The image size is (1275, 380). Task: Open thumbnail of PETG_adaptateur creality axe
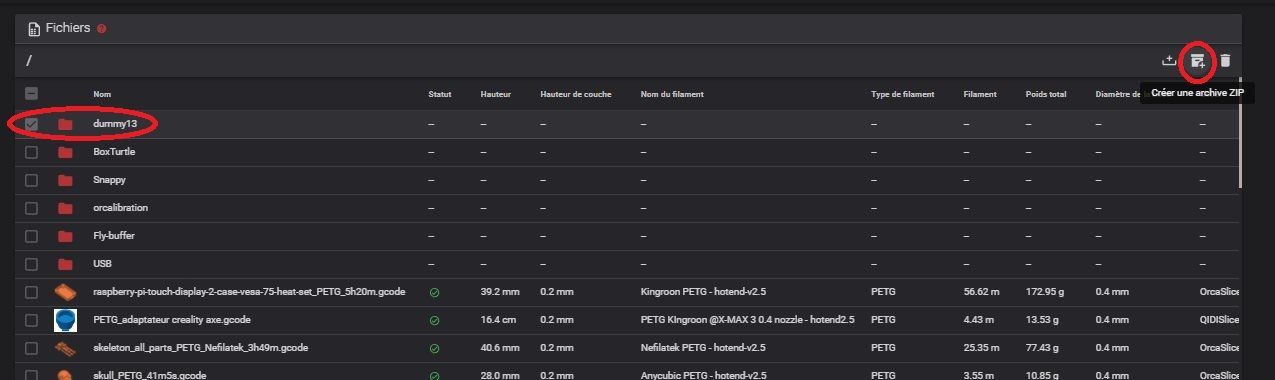(x=66, y=320)
